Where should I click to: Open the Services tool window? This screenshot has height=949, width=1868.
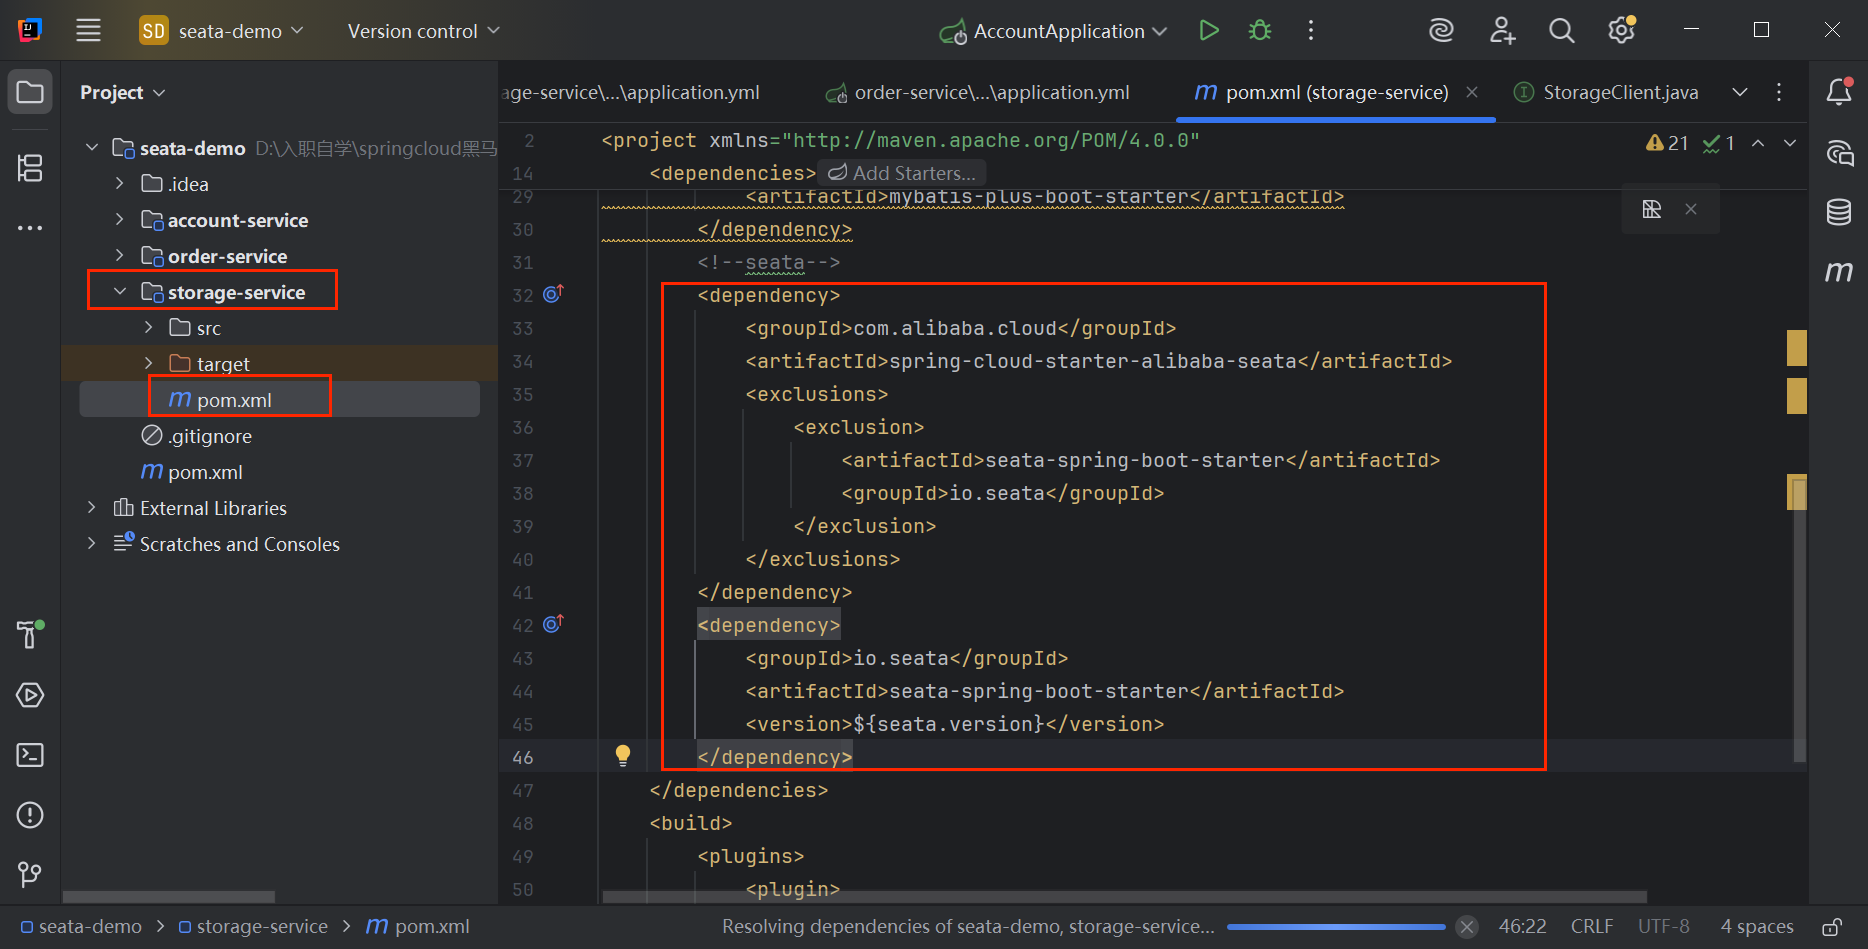tap(30, 695)
